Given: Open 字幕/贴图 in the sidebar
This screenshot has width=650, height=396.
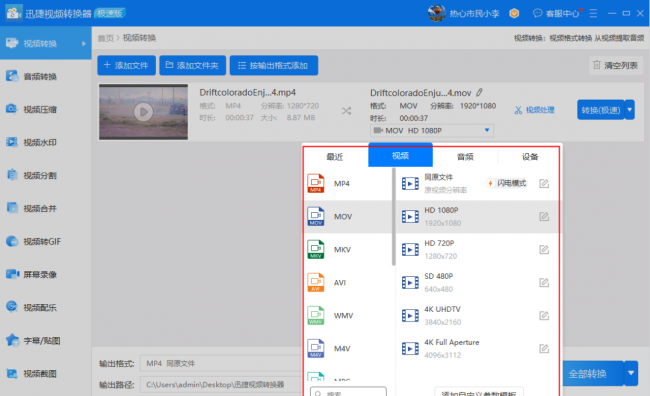Looking at the screenshot, I should coord(45,340).
